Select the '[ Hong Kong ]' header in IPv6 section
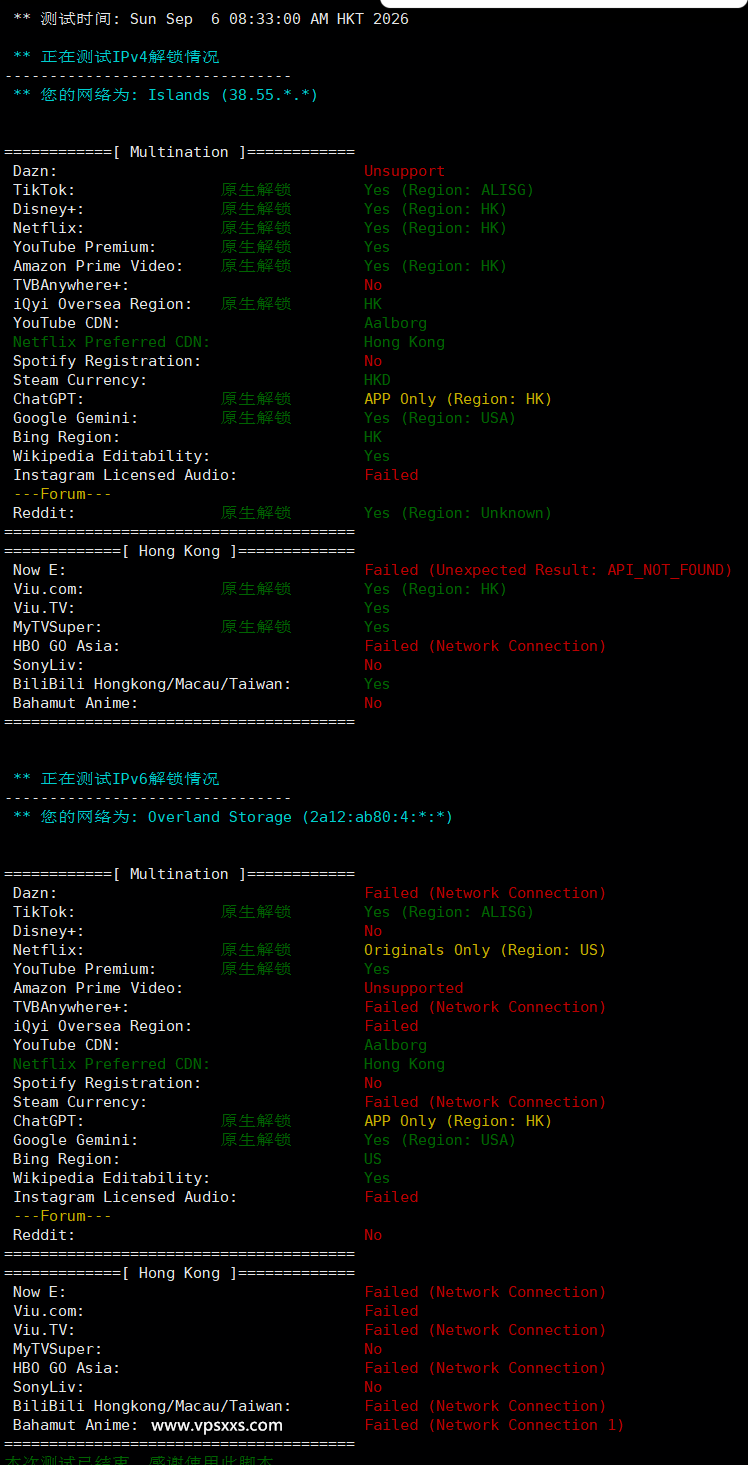748x1465 pixels. pos(179,1273)
